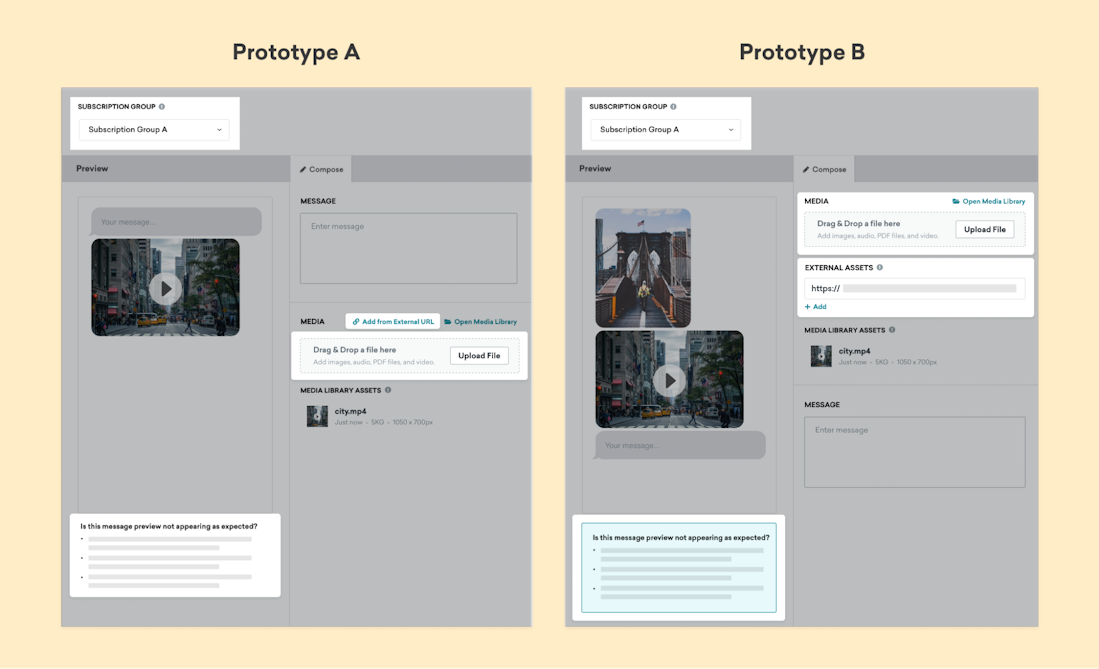Click the folder icon before Open Media Library in Prototype B
The width and height of the screenshot is (1099, 669).
pyautogui.click(x=956, y=200)
